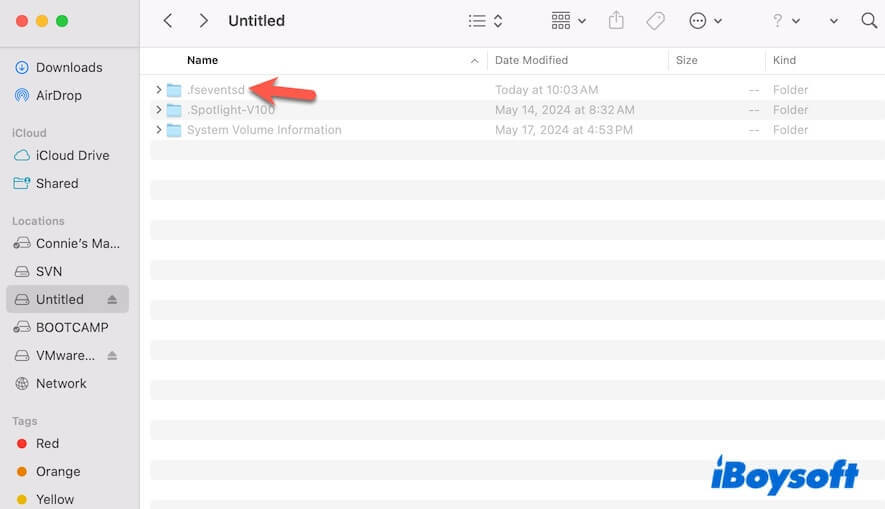Select System Volume Information row name

264,130
